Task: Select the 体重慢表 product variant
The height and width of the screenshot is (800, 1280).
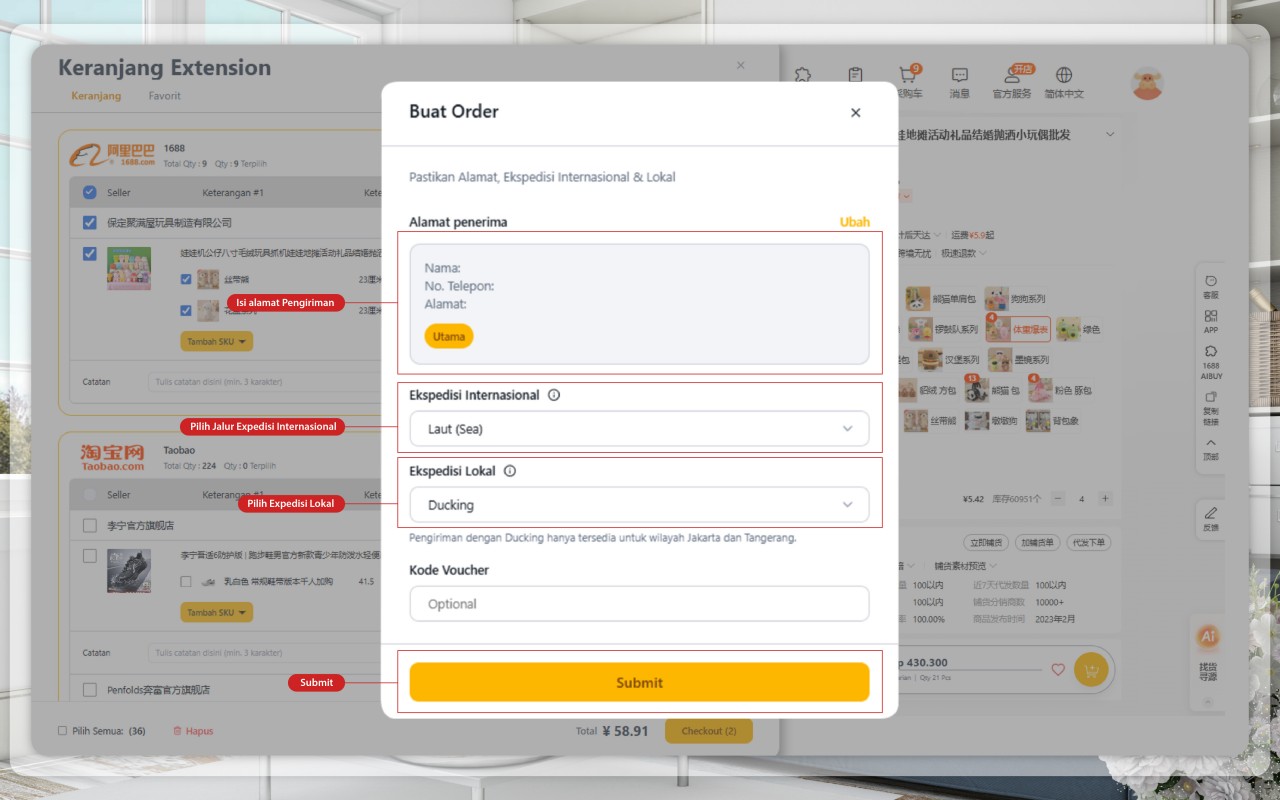Action: (x=1018, y=329)
